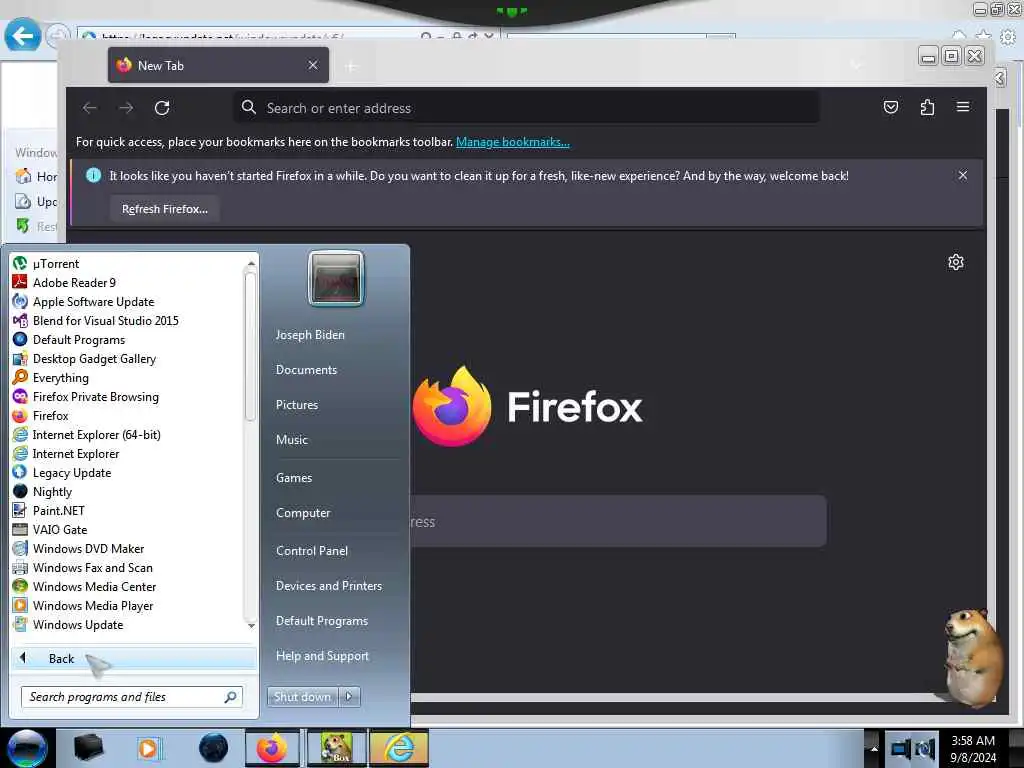Click the black box taskbar icon
The width and height of the screenshot is (1024, 768).
pyautogui.click(x=88, y=748)
